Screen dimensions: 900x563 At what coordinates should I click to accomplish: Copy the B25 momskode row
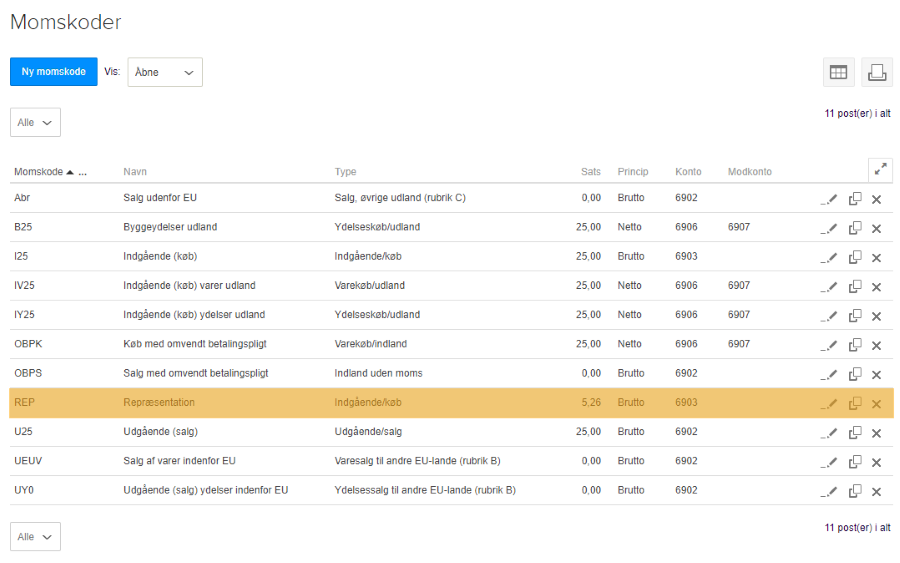click(855, 228)
